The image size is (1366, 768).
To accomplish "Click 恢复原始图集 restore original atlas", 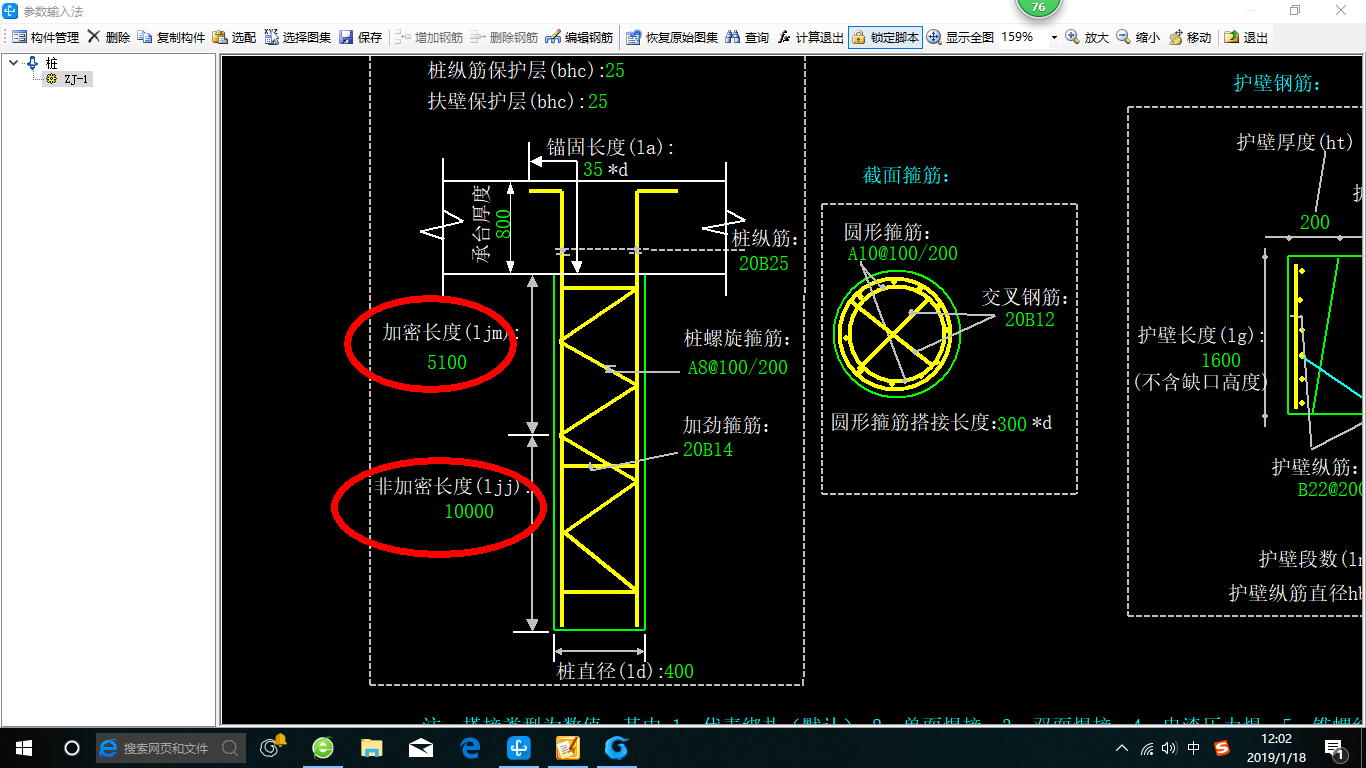I will click(x=672, y=37).
